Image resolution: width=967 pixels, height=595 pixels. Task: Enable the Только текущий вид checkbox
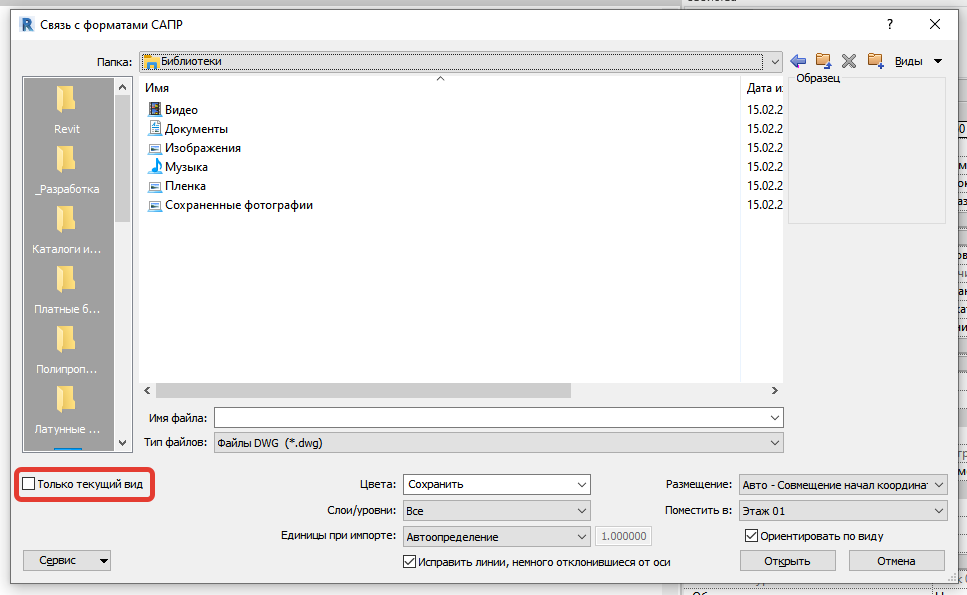[x=28, y=484]
